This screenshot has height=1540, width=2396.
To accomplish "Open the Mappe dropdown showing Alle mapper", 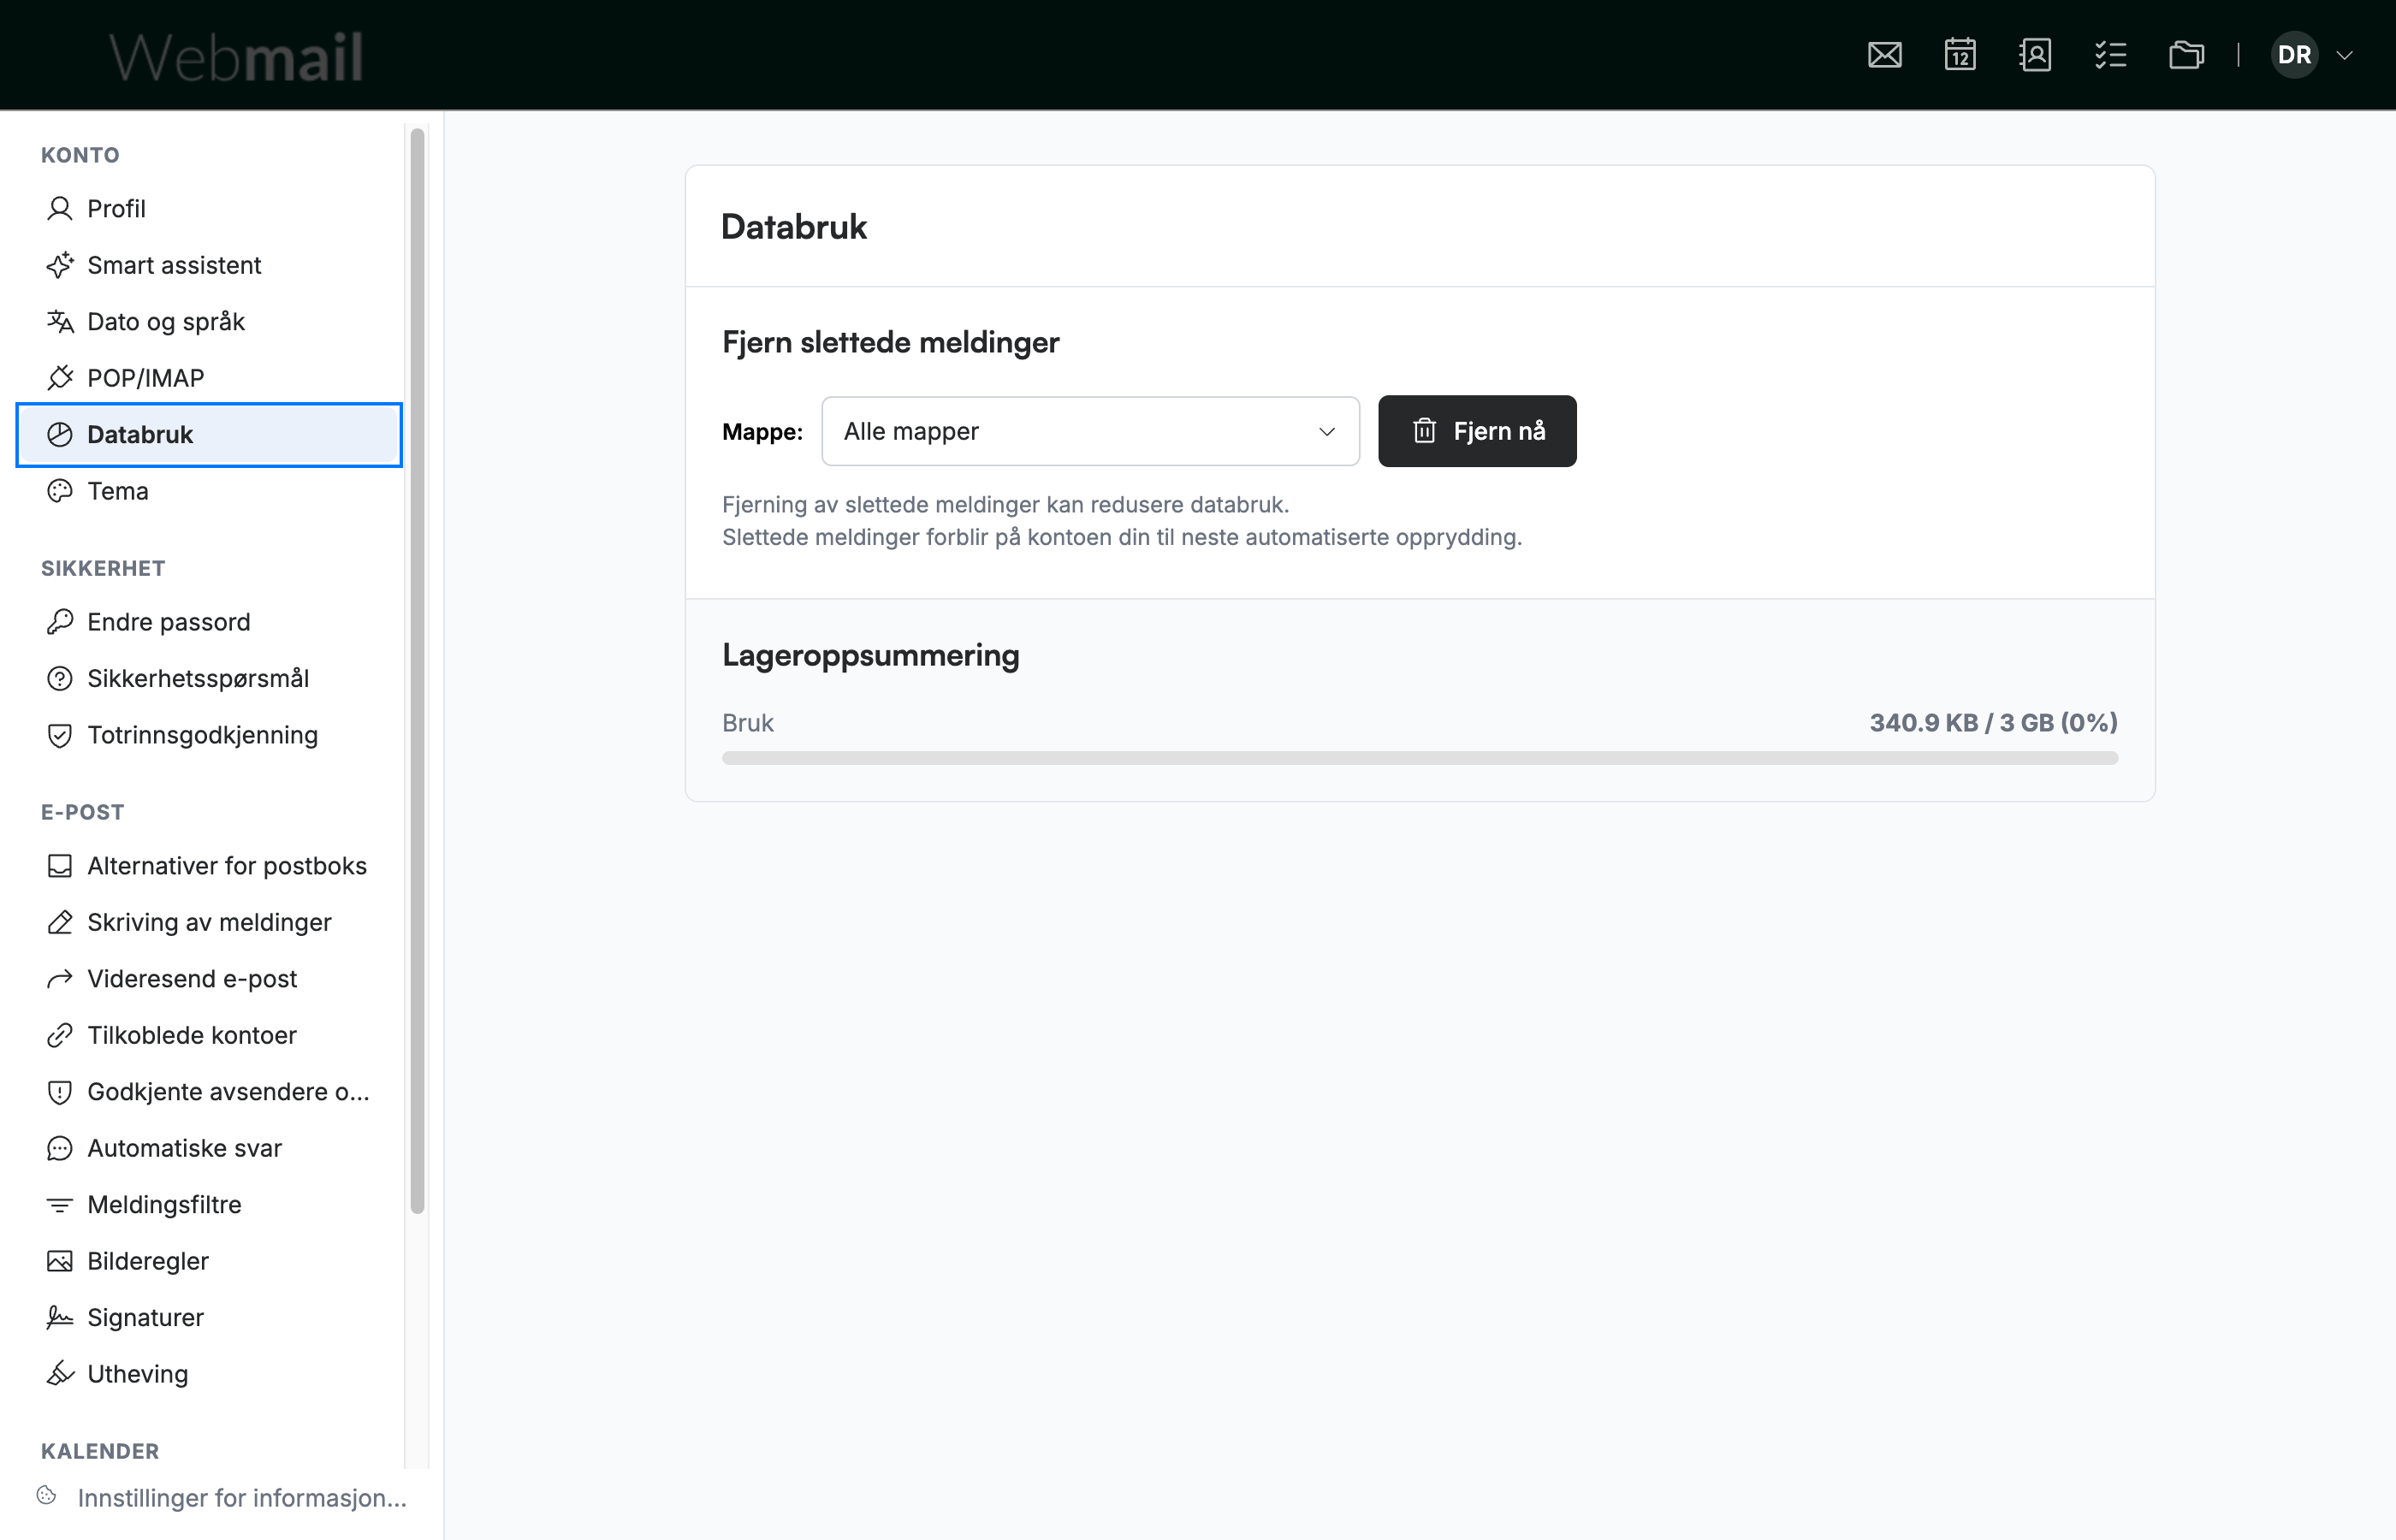I will click(x=1090, y=431).
